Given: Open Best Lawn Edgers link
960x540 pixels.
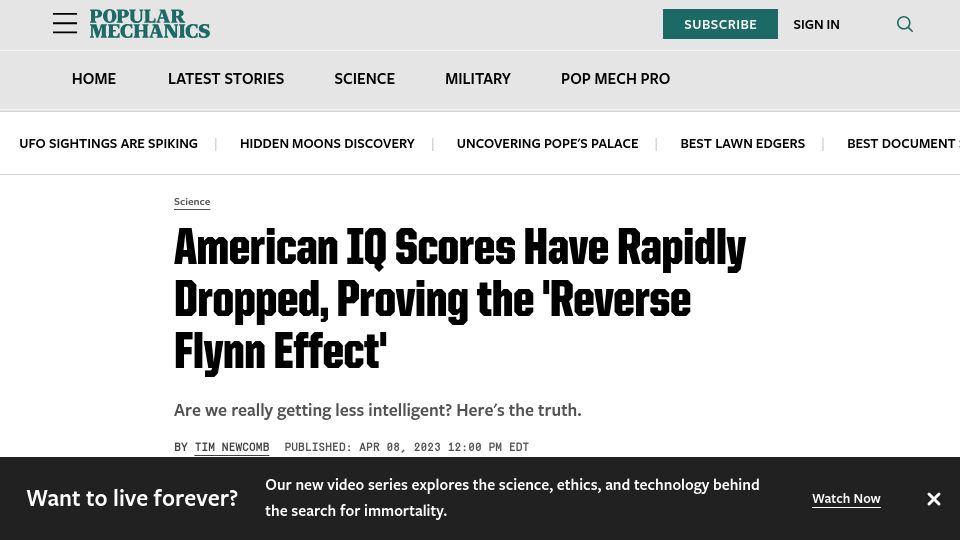Looking at the screenshot, I should (742, 144).
